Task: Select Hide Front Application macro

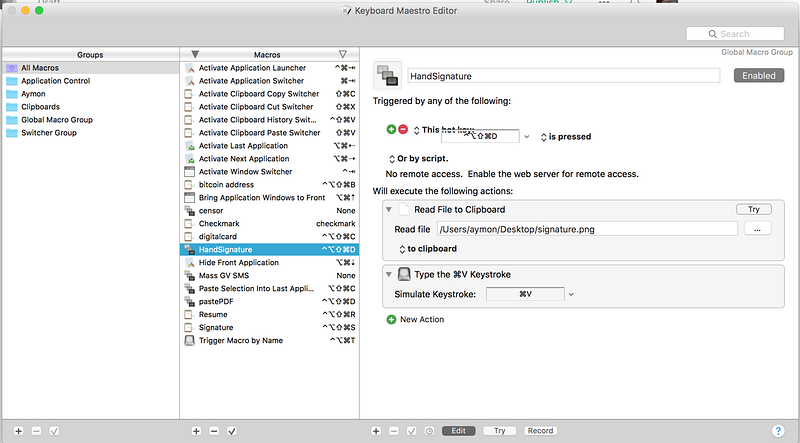Action: 269,262
